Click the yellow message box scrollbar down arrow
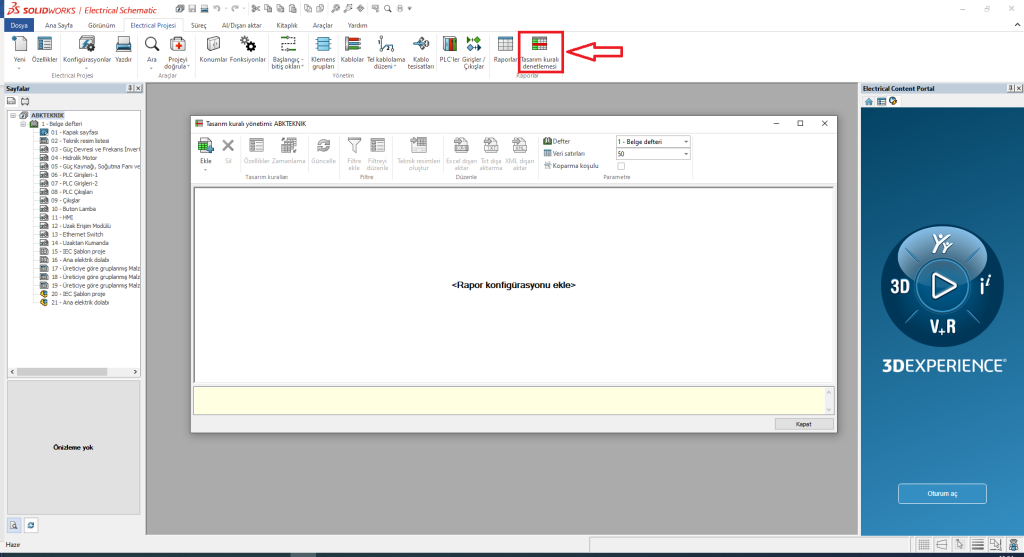 click(829, 409)
